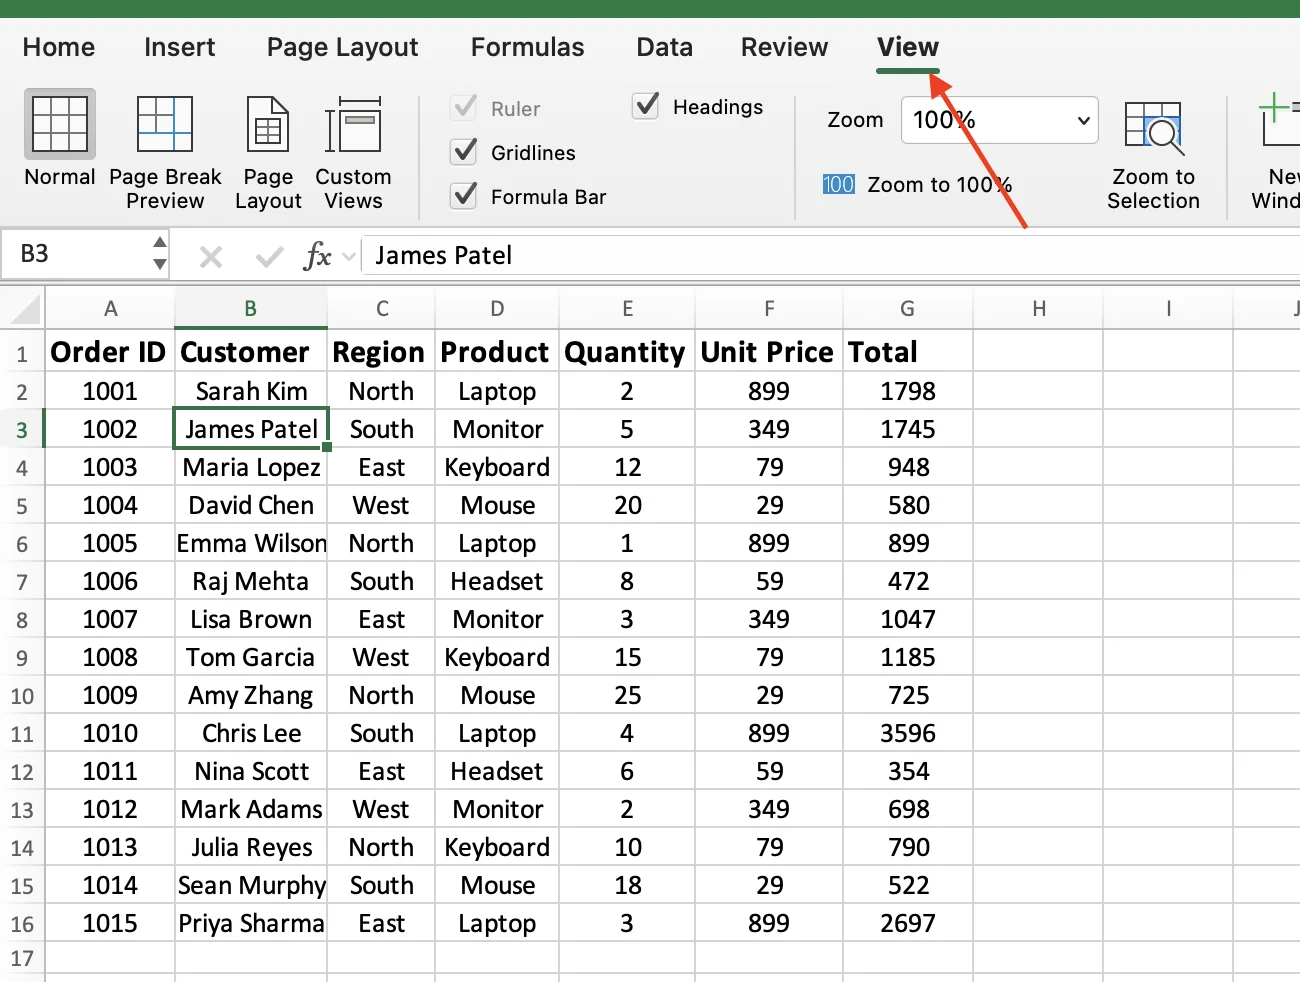Screen dimensions: 1300x982
Task: Confirm entry with the checkmark icon
Action: point(268,255)
